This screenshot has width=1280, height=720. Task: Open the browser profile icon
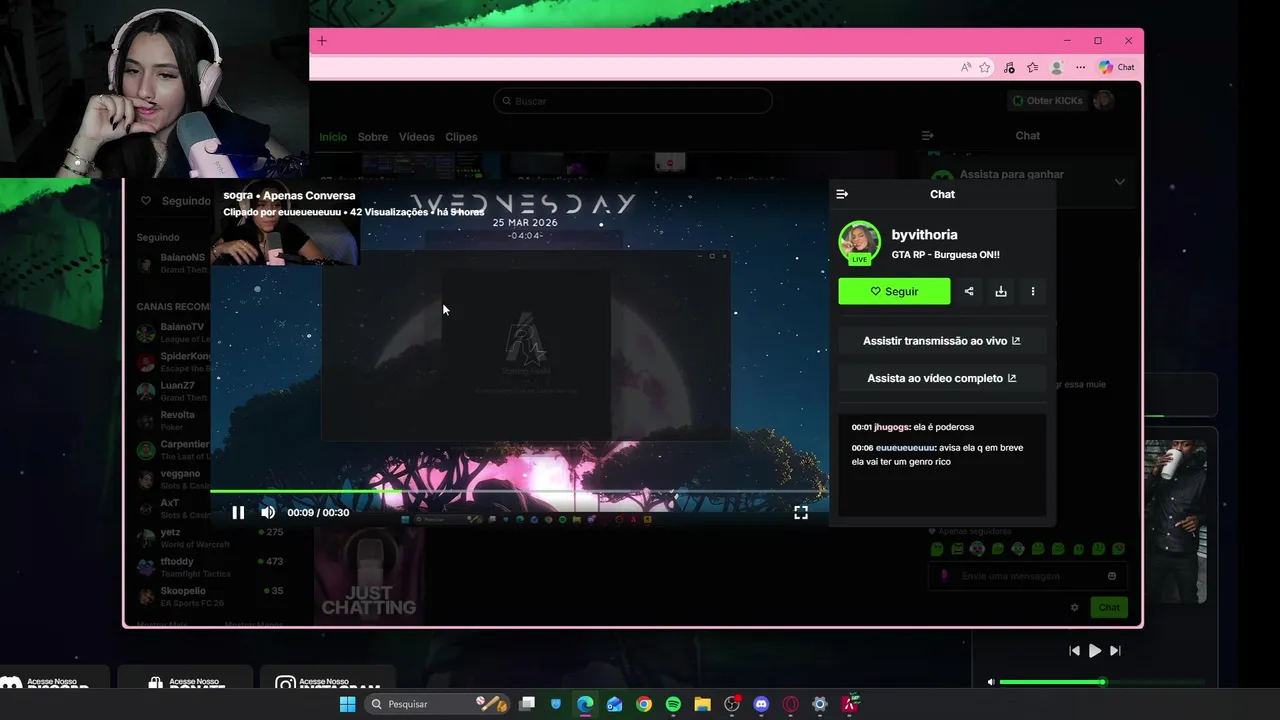(x=1056, y=67)
